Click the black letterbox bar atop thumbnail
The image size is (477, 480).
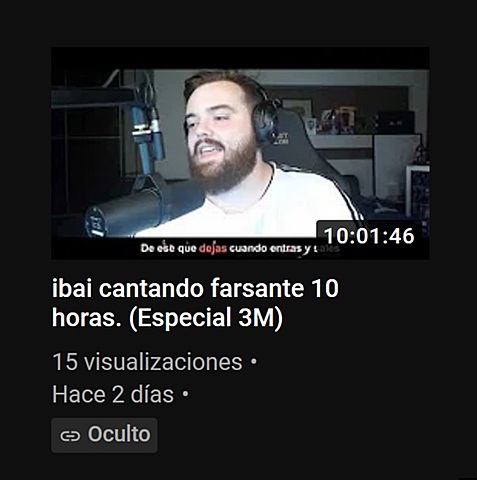[240, 58]
